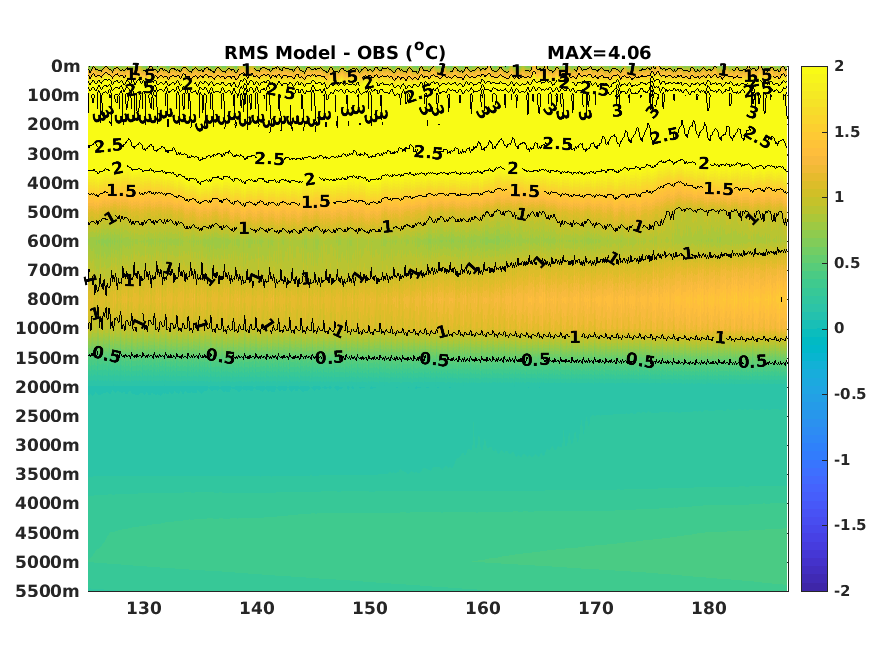Image resolution: width=875 pixels, height=656 pixels.
Task: Click the 600m depth axis label
Action: [x=54, y=241]
